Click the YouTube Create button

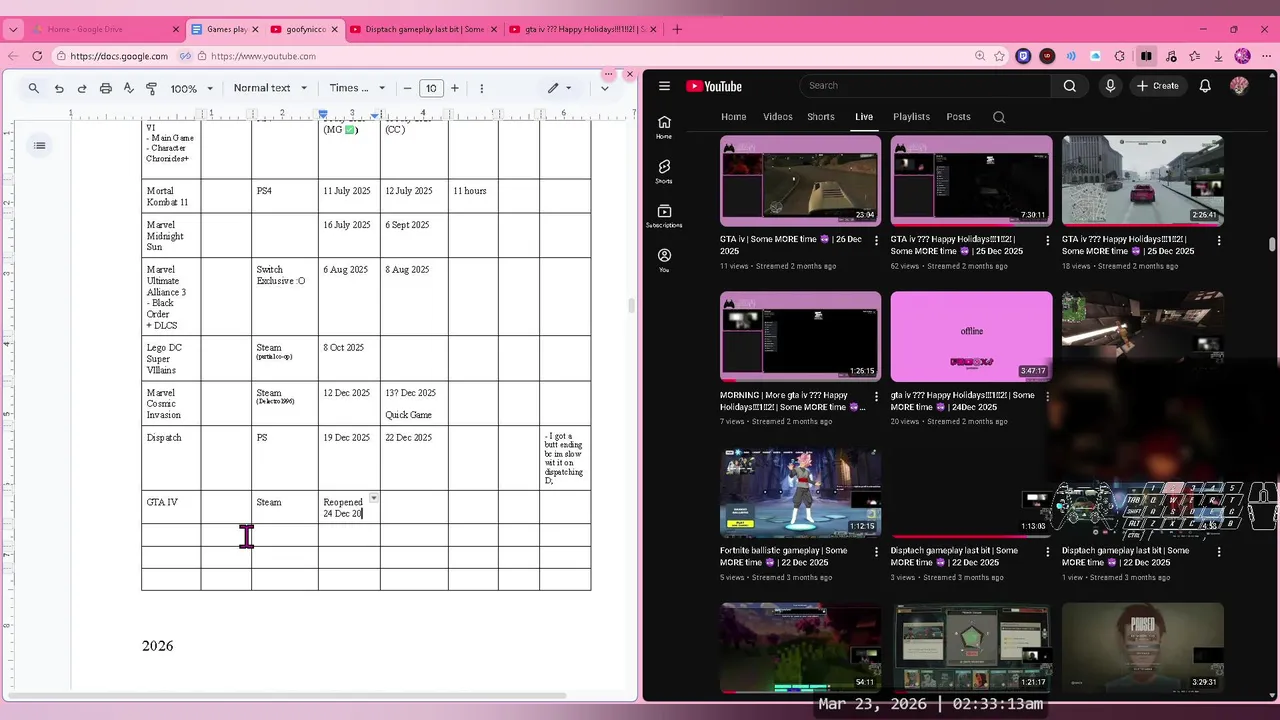click(x=1157, y=86)
